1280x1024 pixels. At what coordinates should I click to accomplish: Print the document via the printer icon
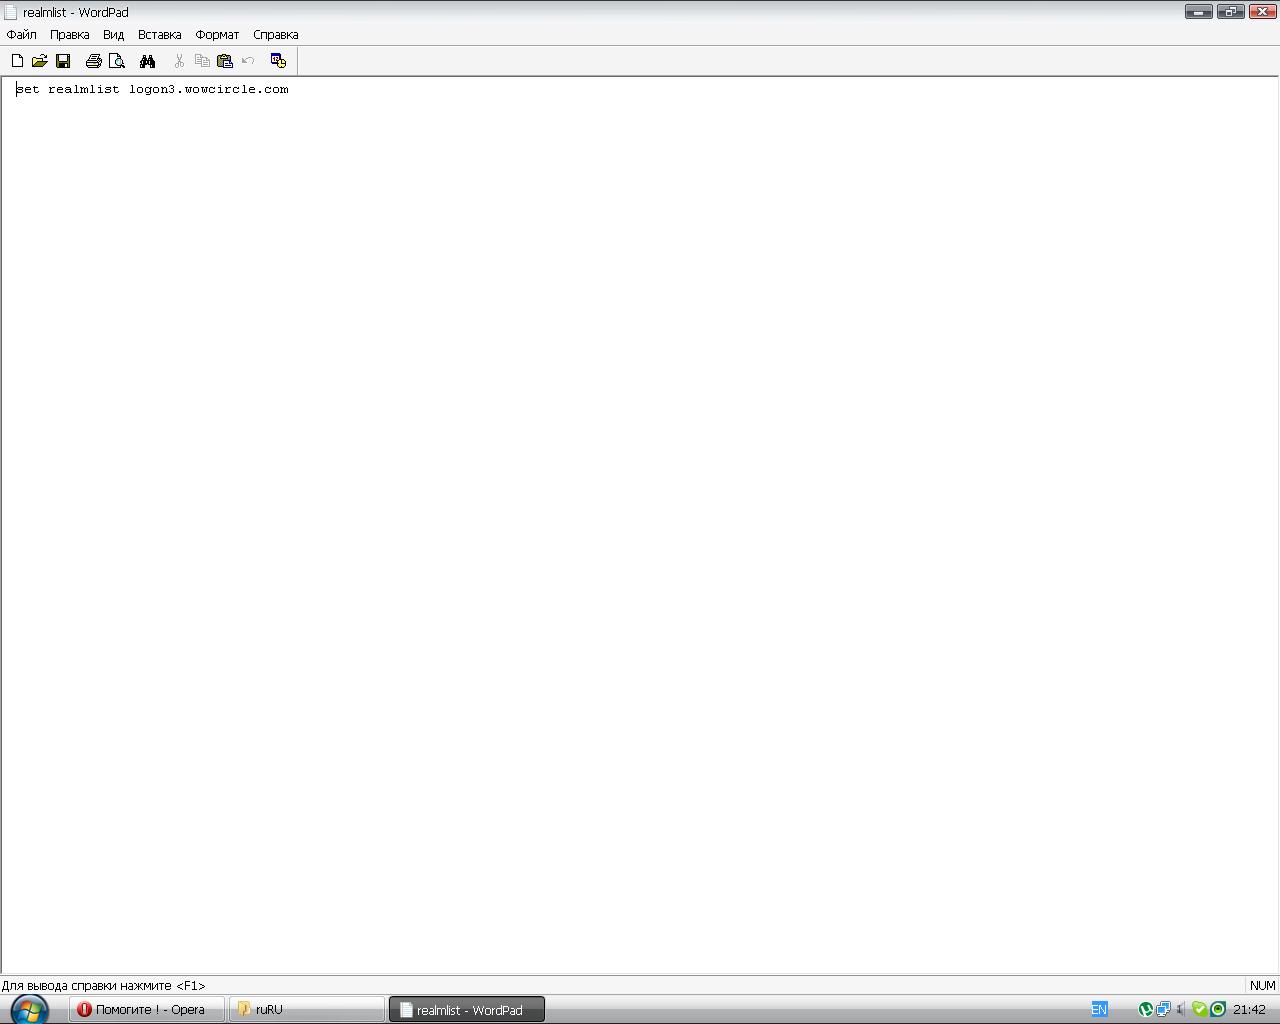pyautogui.click(x=94, y=61)
